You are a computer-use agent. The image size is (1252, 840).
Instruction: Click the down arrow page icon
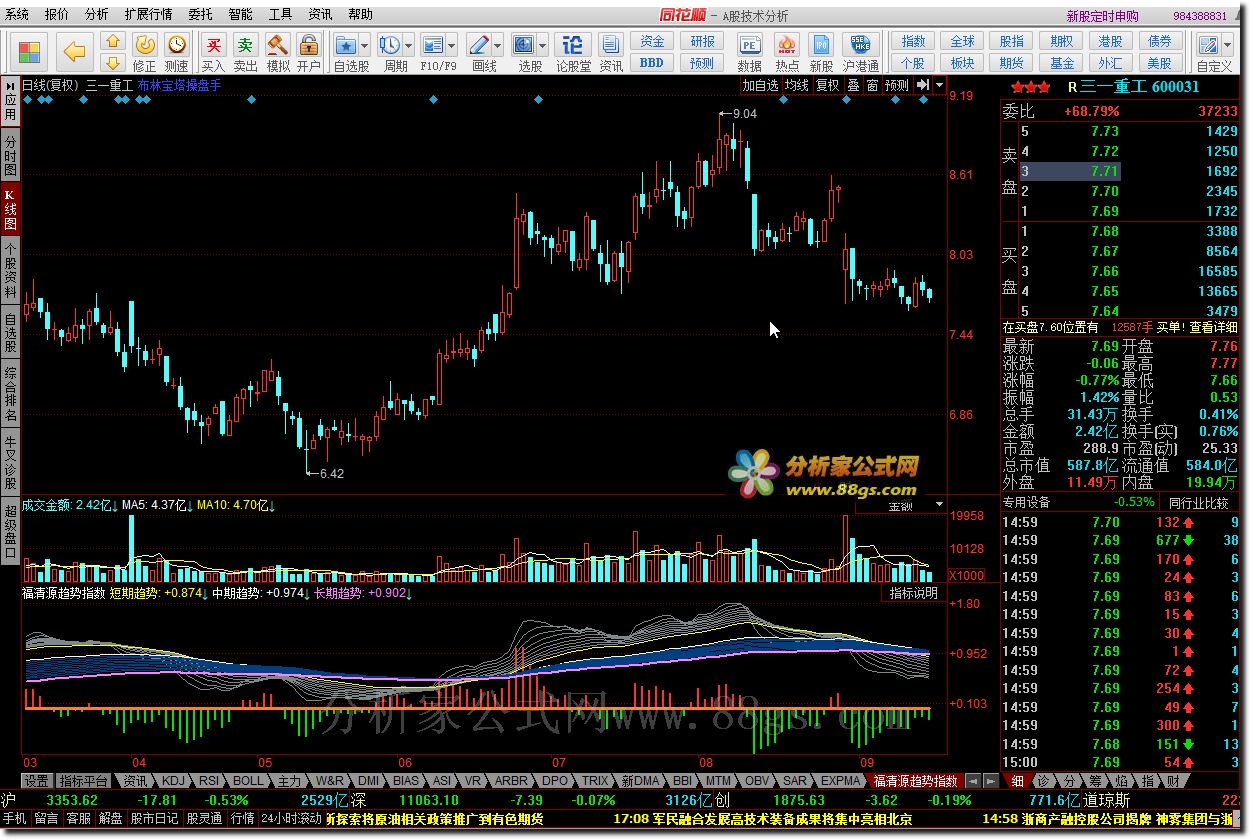pyautogui.click(x=113, y=62)
